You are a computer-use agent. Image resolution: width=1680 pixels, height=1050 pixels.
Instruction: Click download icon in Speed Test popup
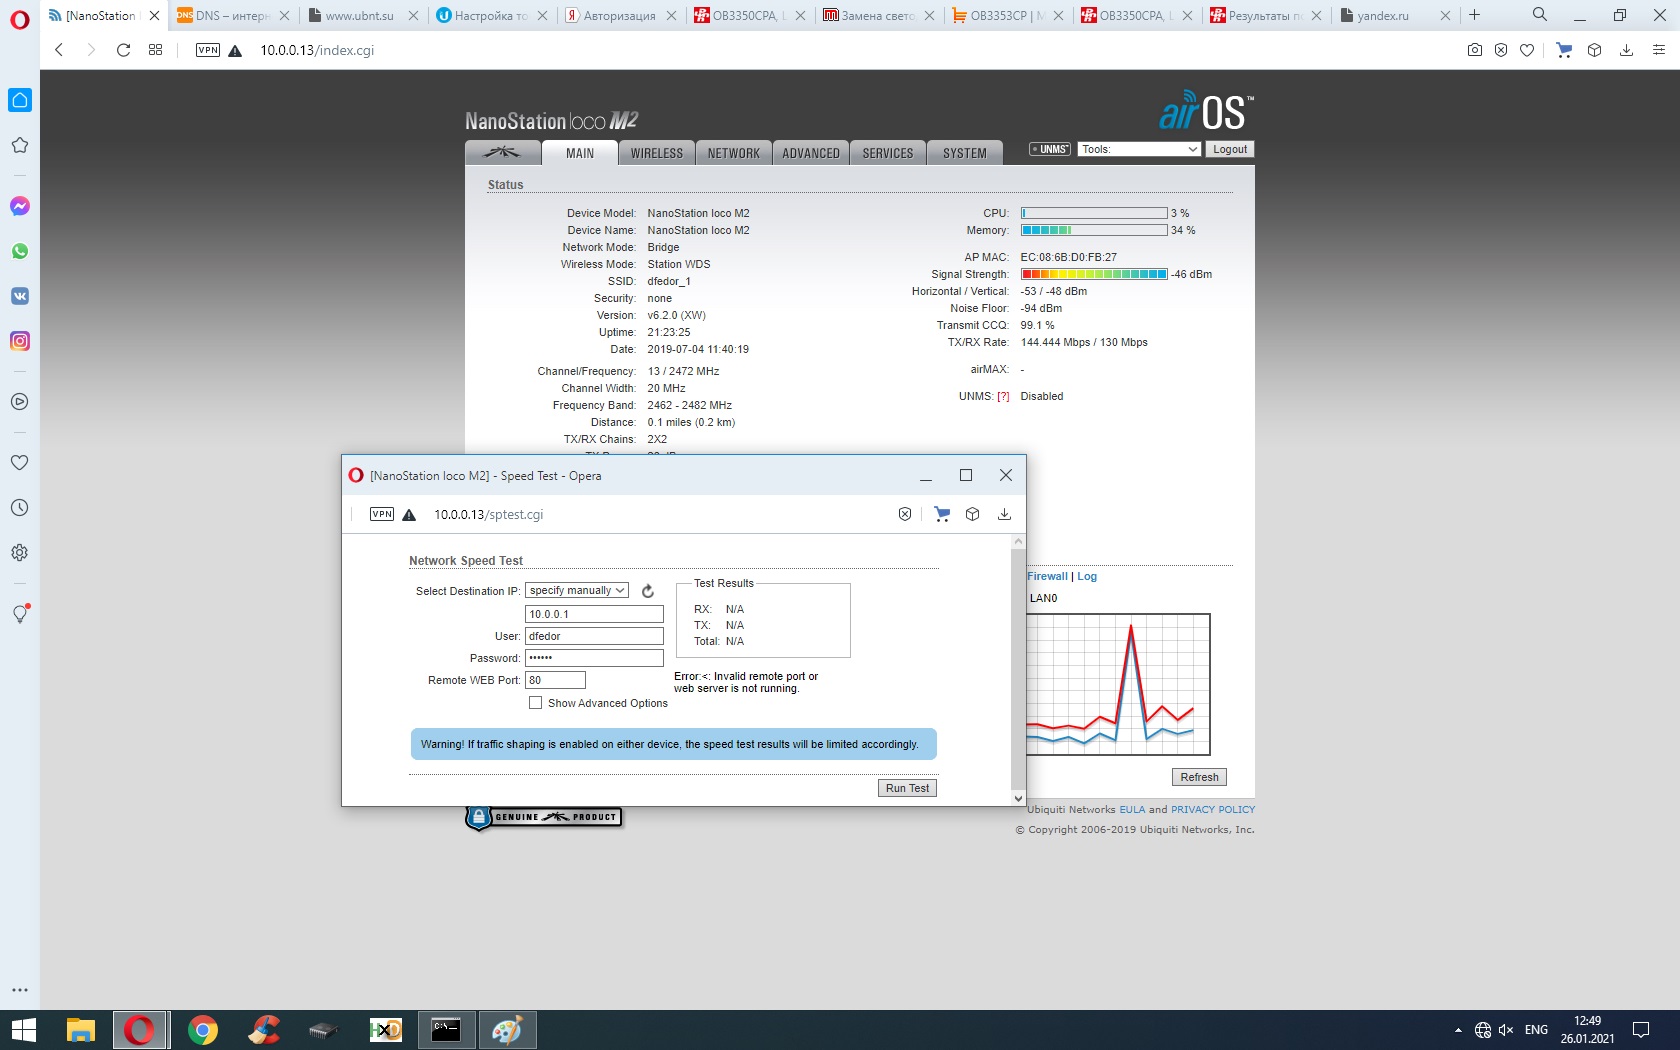tap(1005, 514)
